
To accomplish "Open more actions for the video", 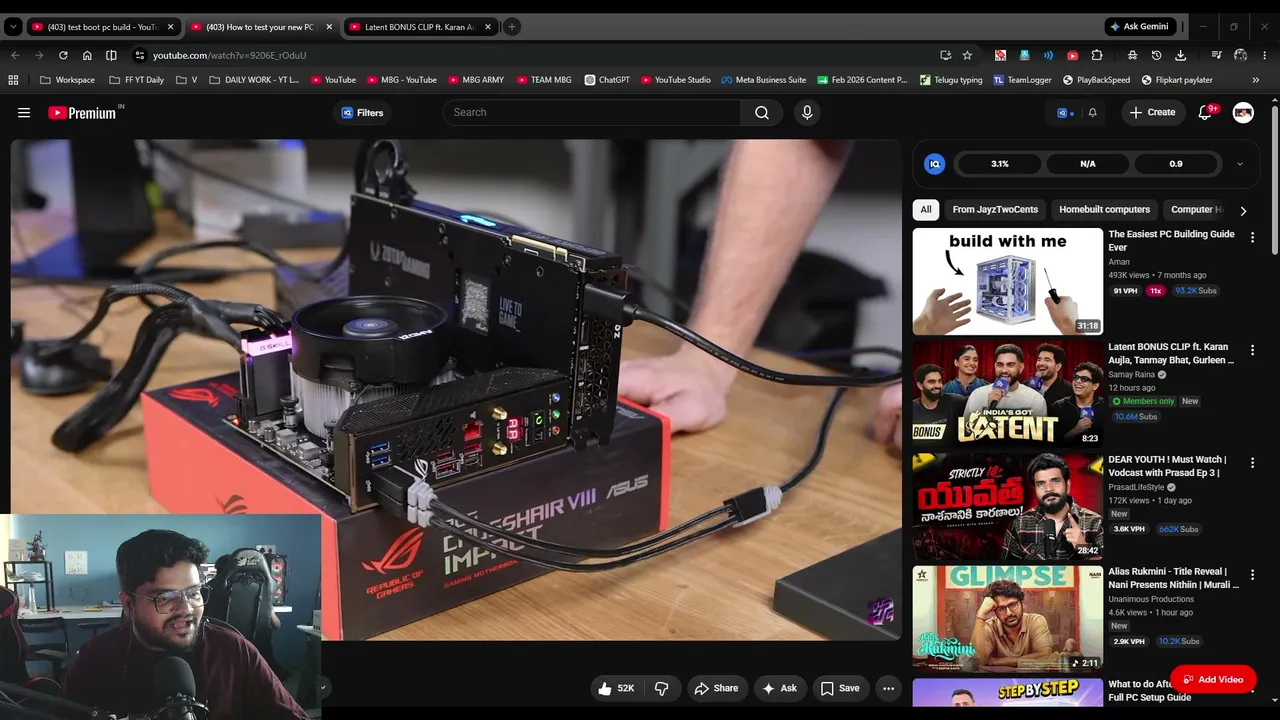I will [x=888, y=688].
